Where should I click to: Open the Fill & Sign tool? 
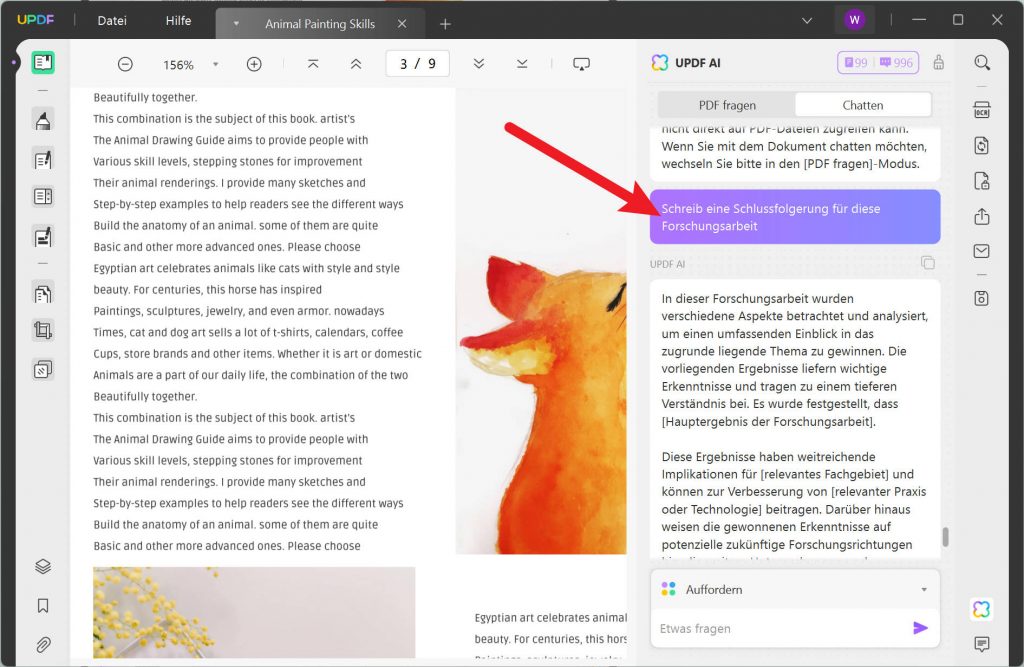[x=43, y=236]
